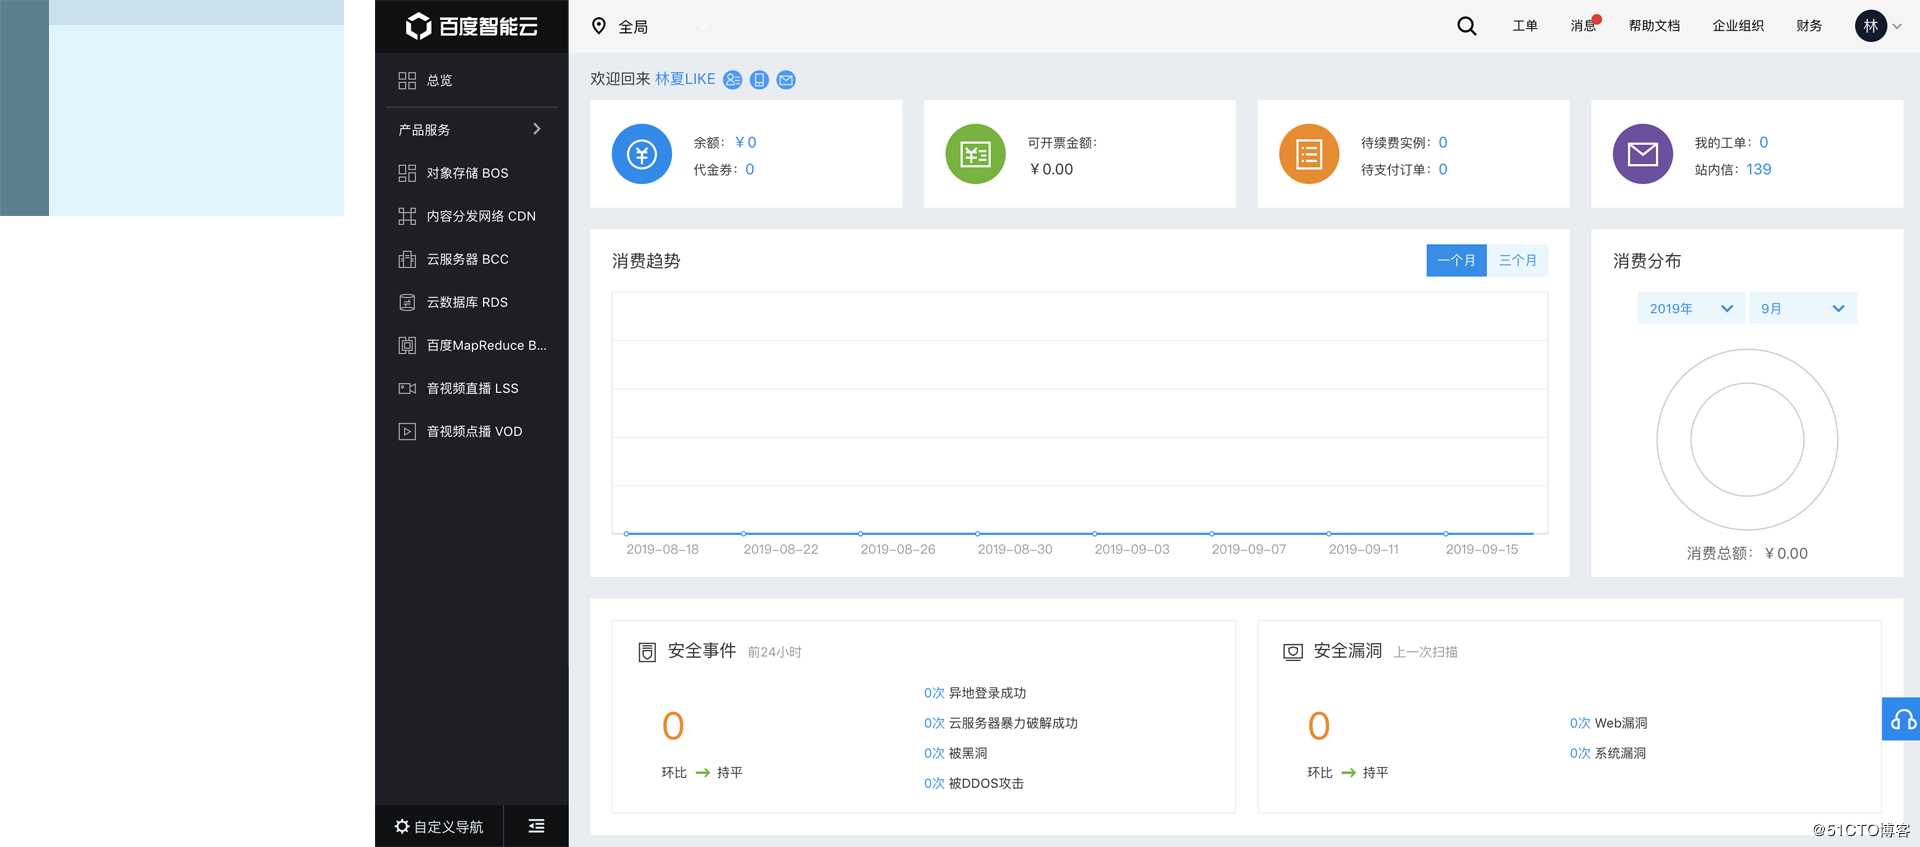Open the 2019年 year dropdown
This screenshot has height=847, width=1920.
tap(1691, 308)
